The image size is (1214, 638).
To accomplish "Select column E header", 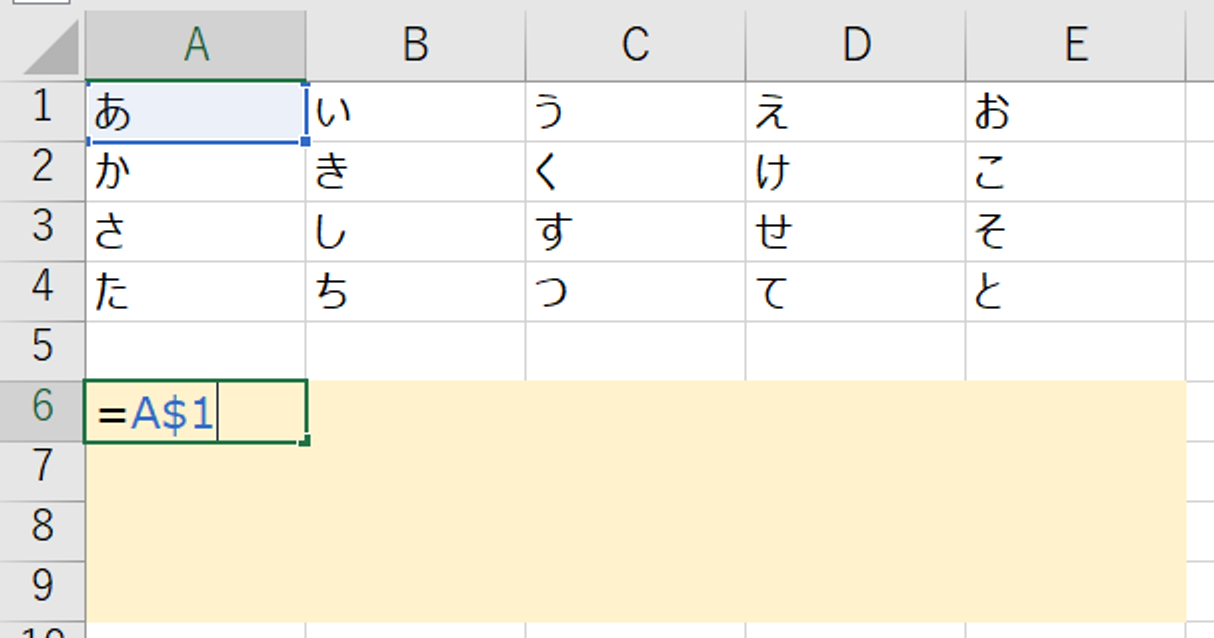I will [1076, 45].
